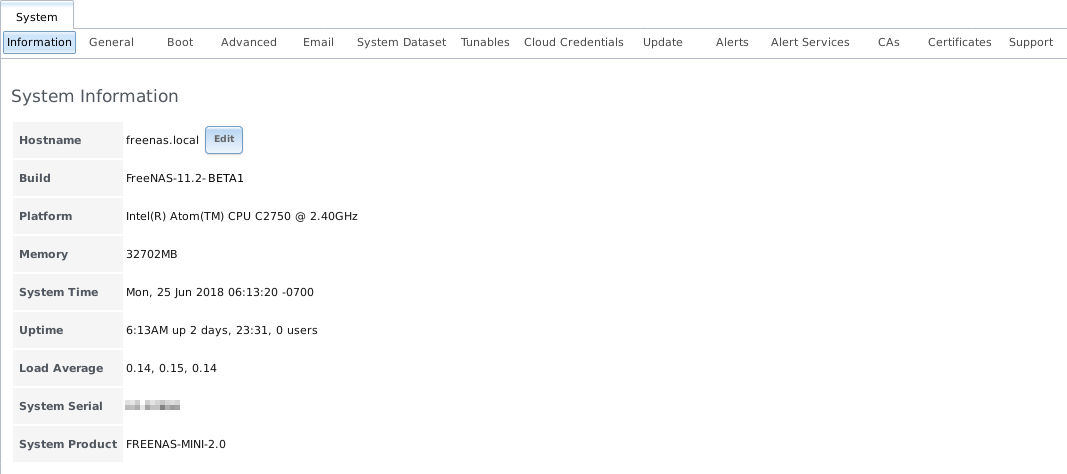Click the blurred System Serial value

153,406
